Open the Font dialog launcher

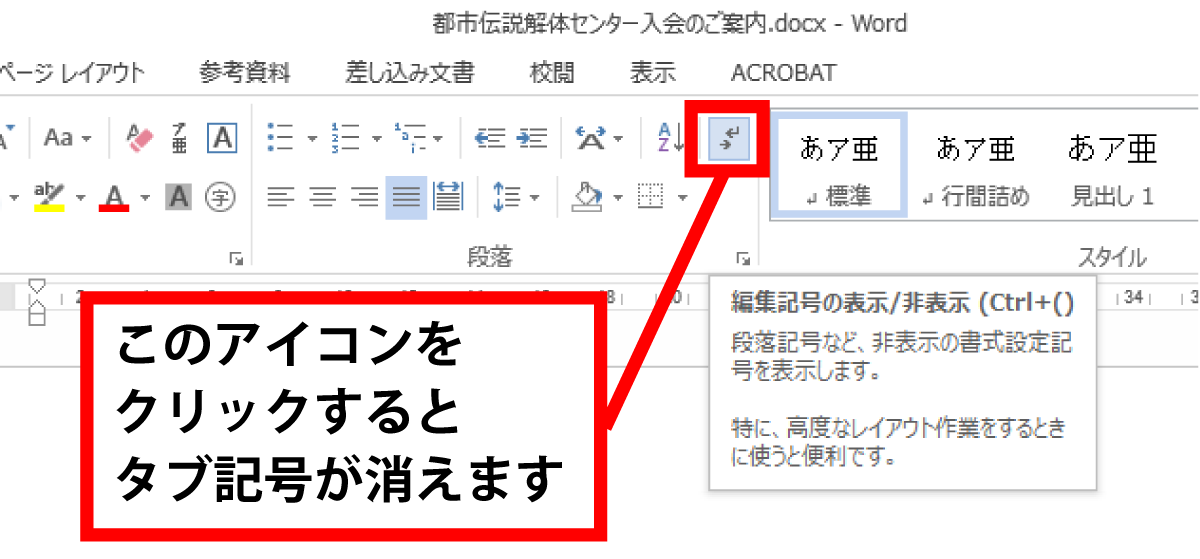(x=236, y=259)
